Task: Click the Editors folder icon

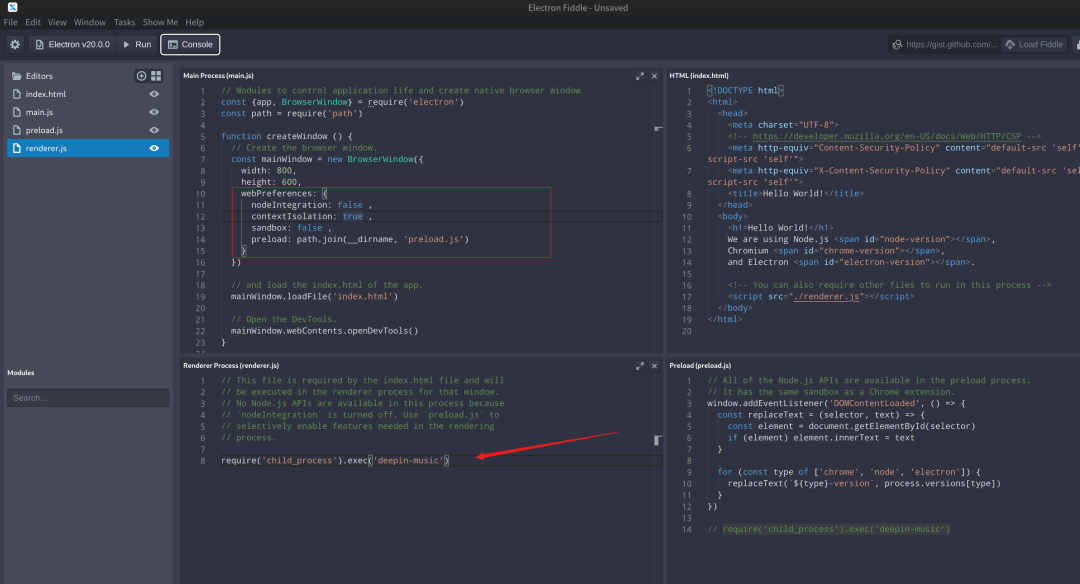Action: (x=17, y=76)
